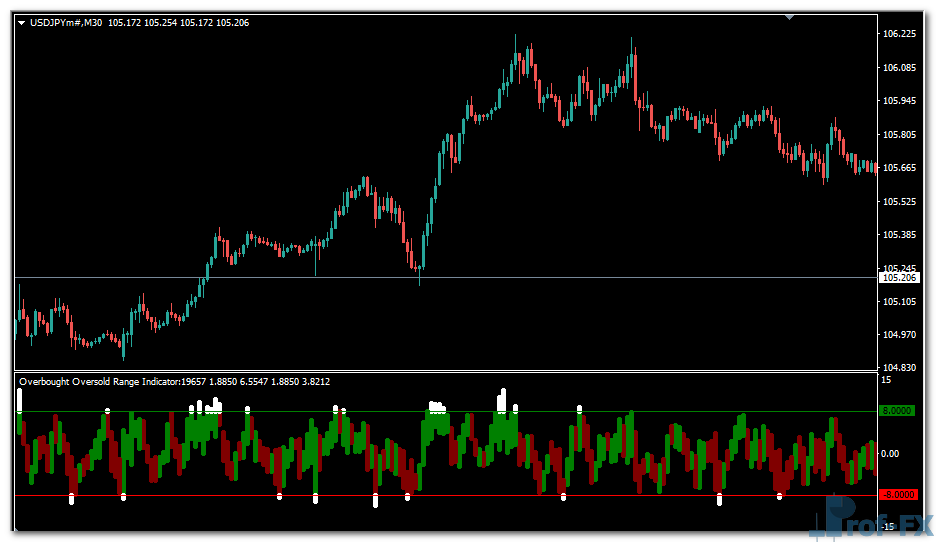This screenshot has height=542, width=936.
Task: Click the 104.970 price scale value
Action: click(x=900, y=335)
